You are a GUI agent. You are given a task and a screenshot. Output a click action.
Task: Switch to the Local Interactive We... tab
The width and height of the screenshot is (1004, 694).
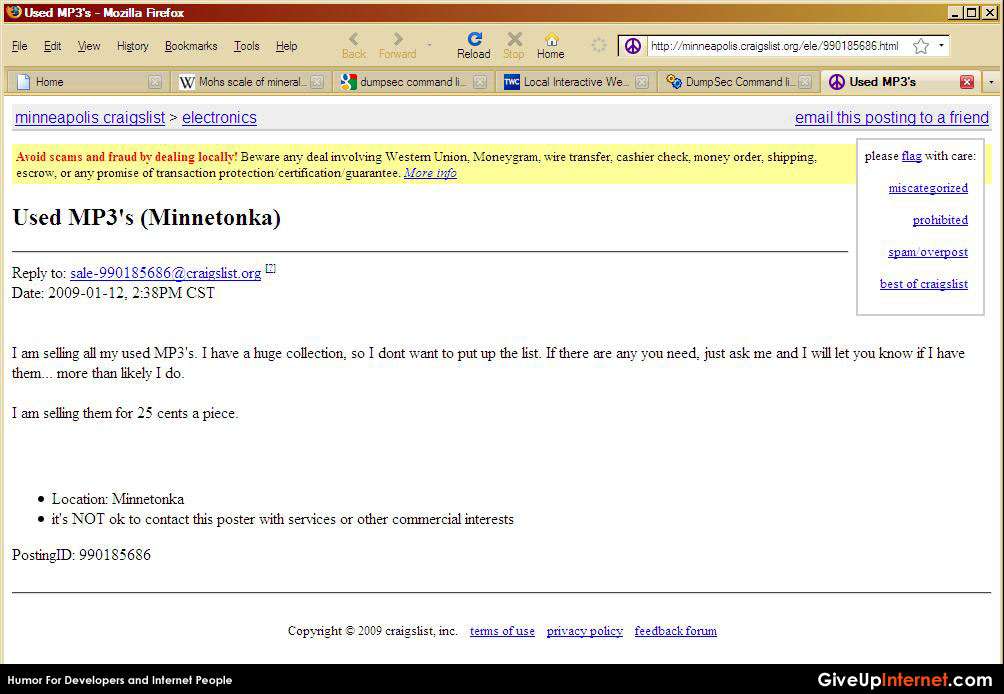[576, 82]
